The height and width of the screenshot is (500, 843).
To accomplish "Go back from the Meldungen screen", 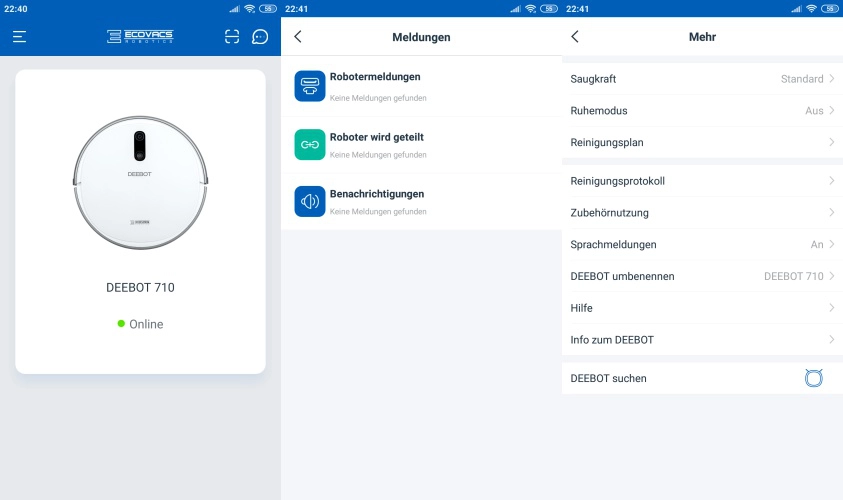I will (298, 37).
